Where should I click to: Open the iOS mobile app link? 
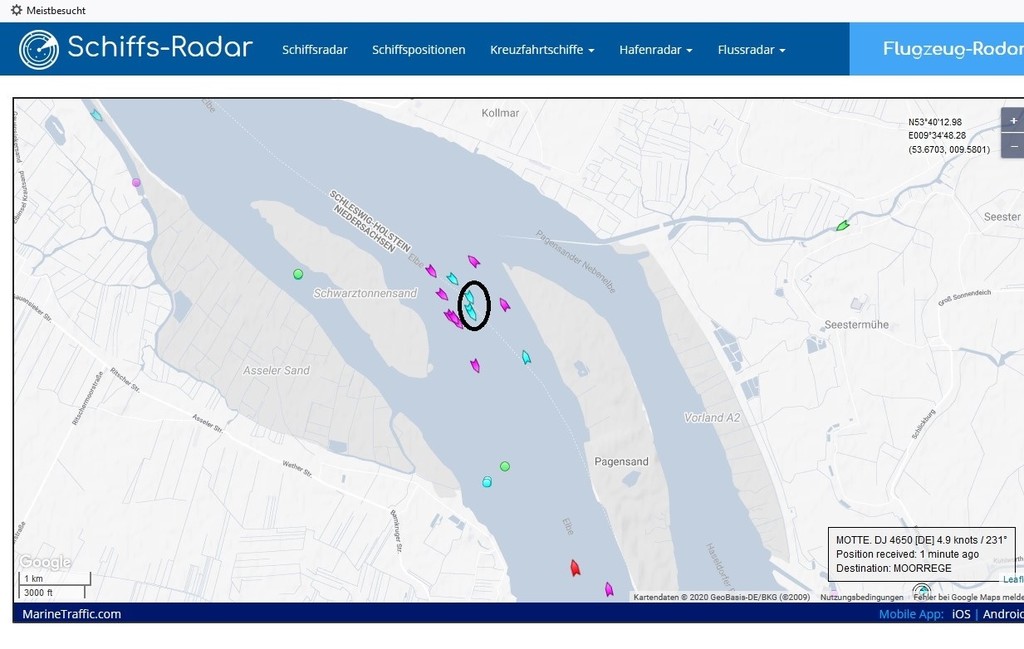(961, 614)
